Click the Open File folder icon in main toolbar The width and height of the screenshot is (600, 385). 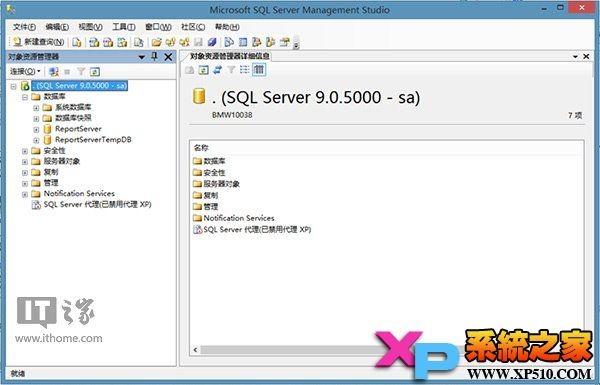pyautogui.click(x=156, y=42)
